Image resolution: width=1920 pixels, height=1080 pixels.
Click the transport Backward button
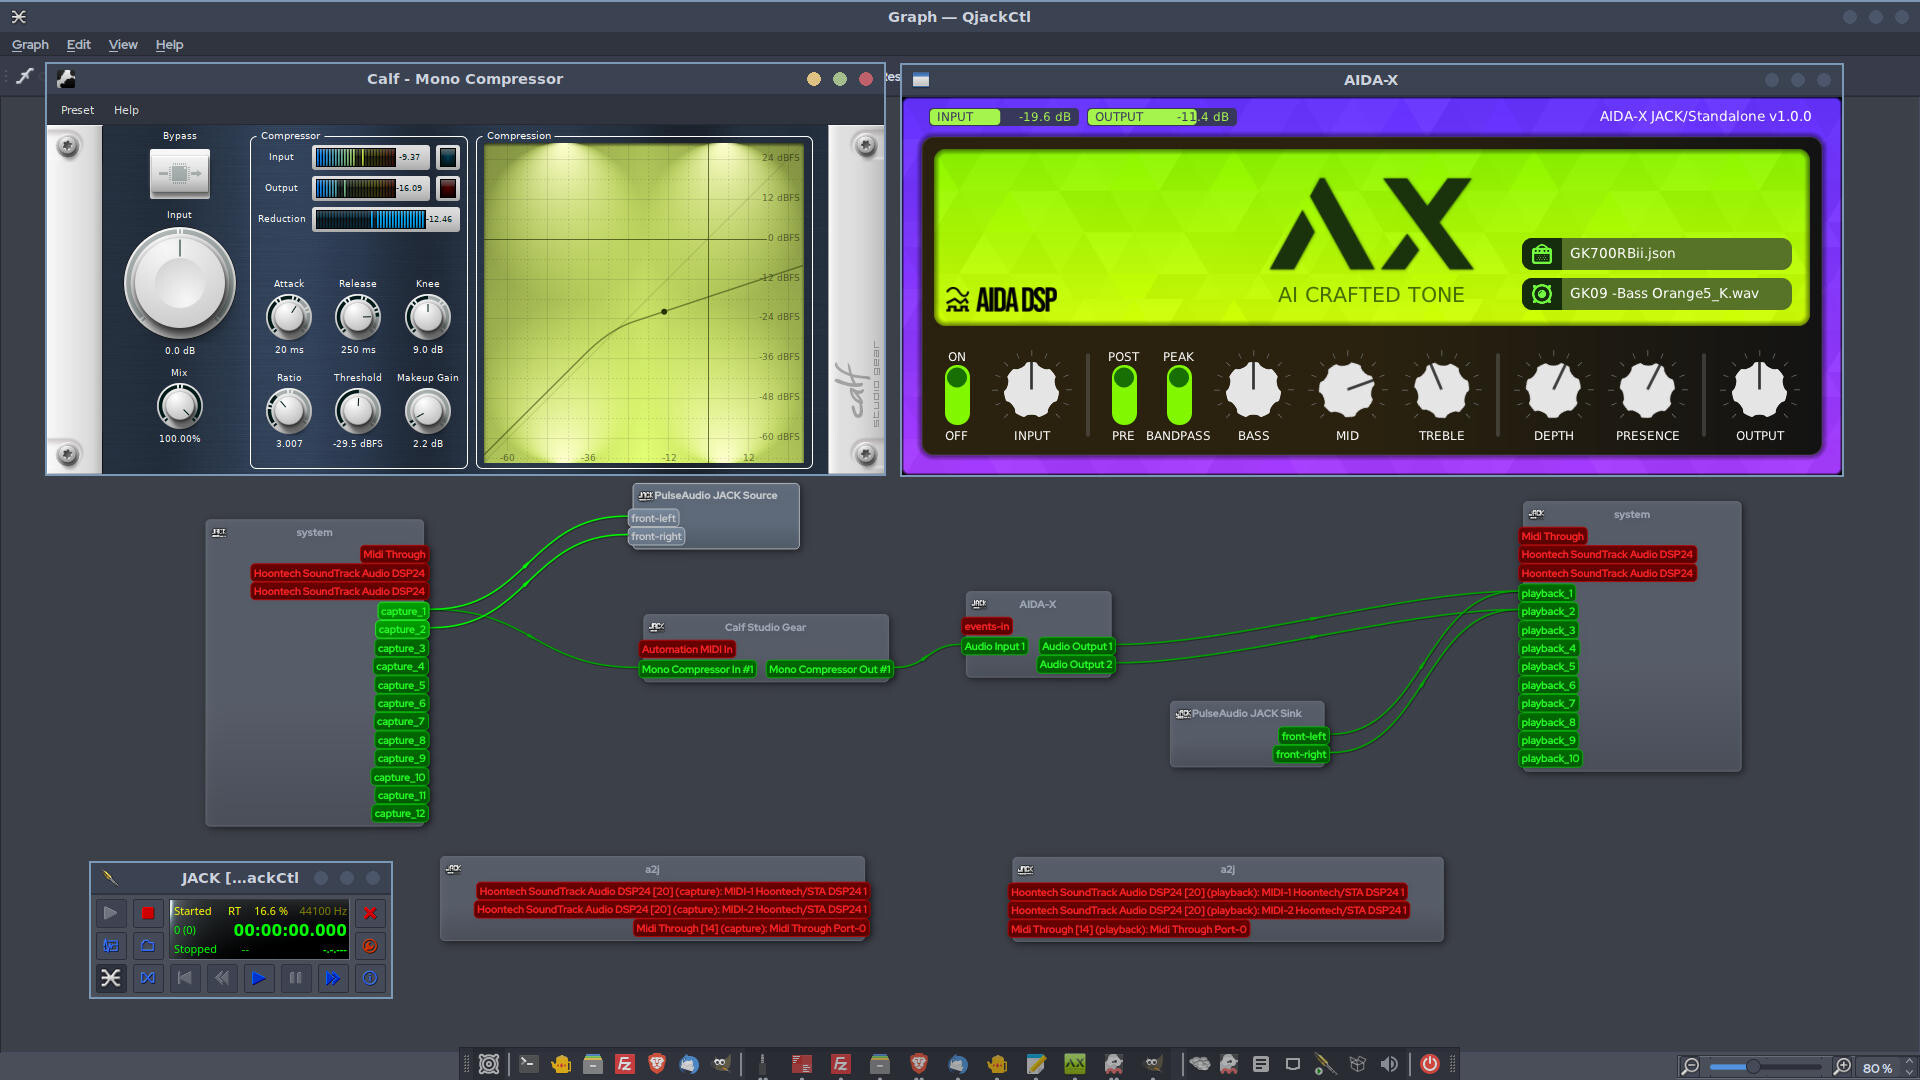(x=221, y=978)
